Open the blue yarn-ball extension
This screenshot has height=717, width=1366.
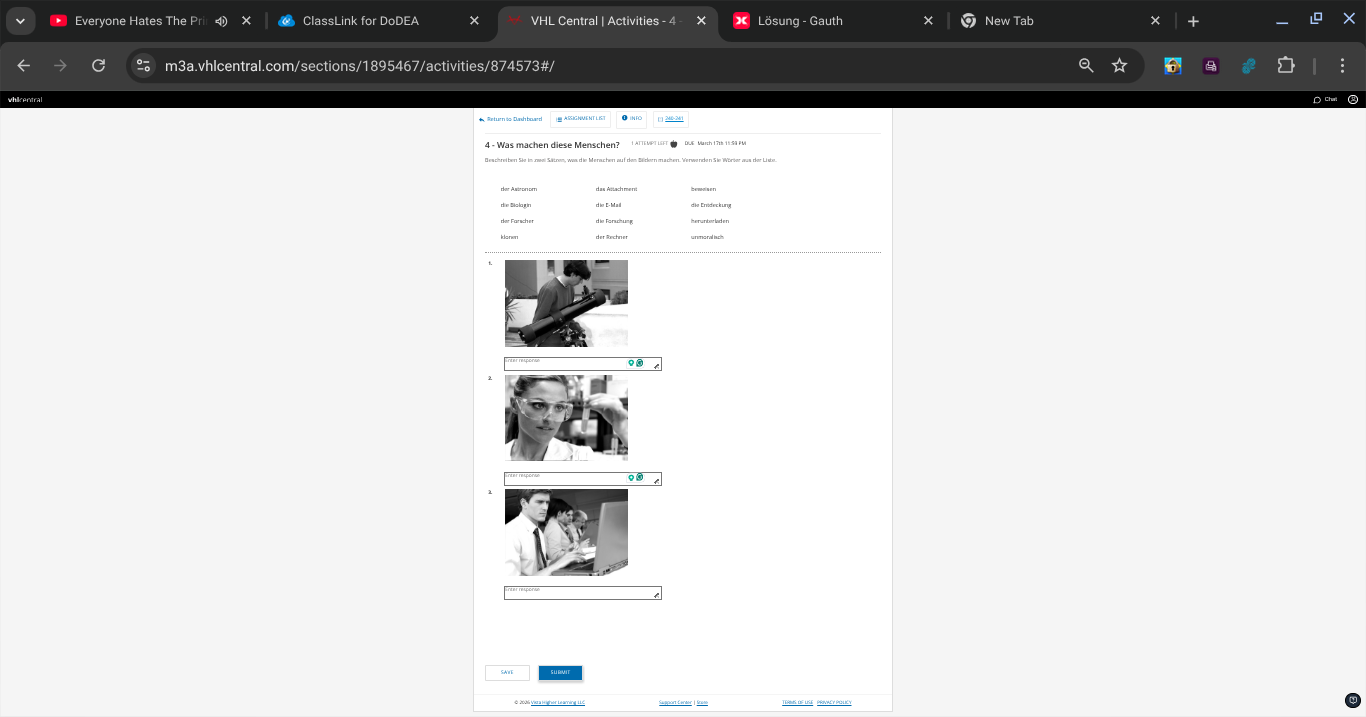click(x=1248, y=65)
